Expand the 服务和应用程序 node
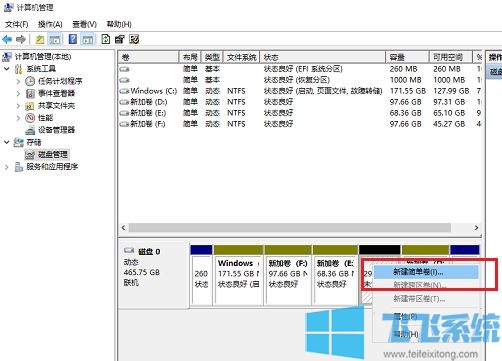502x361 pixels. pos(7,167)
